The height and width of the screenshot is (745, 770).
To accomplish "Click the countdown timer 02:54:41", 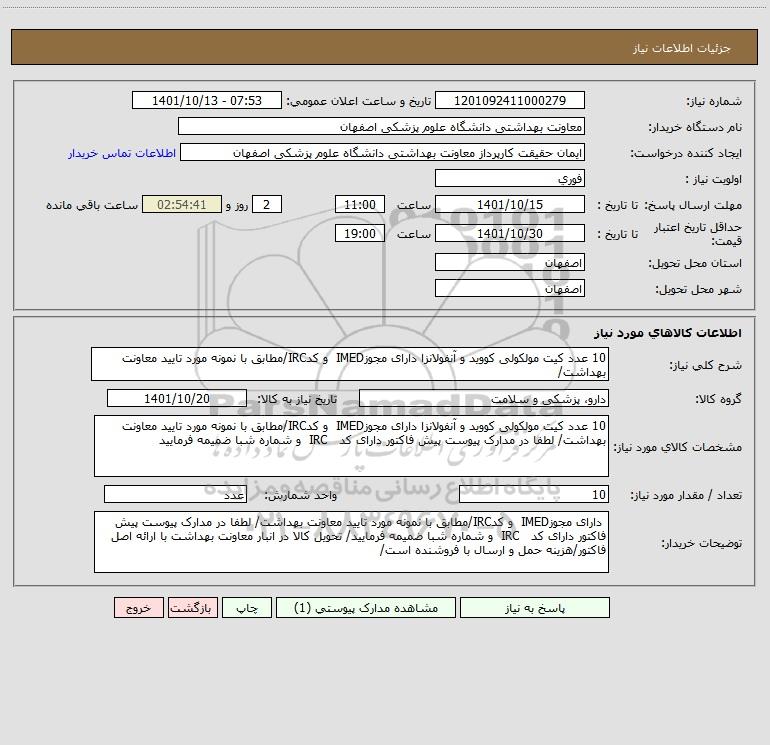I will click(182, 204).
